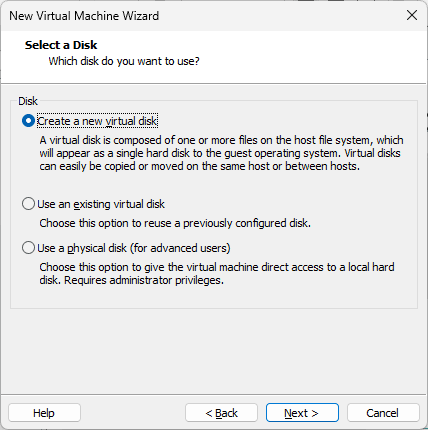The width and height of the screenshot is (428, 430).
Task: Click the blank footer area between Help and Back
Action: pos(133,413)
